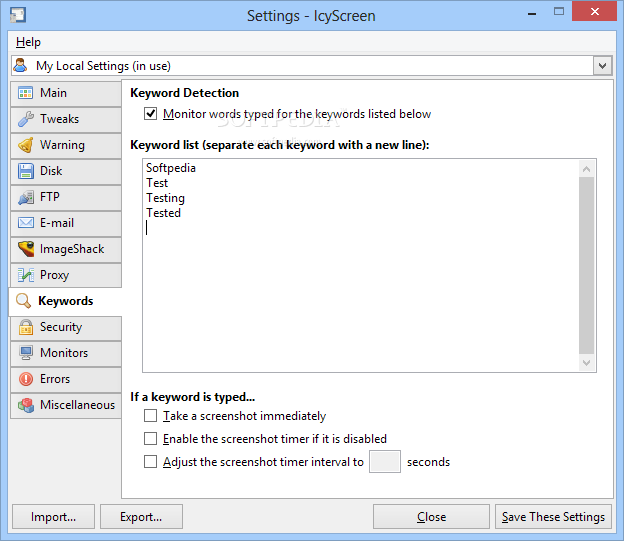Click the Tested keyword line
Viewport: 624px width, 541px height.
tap(163, 213)
